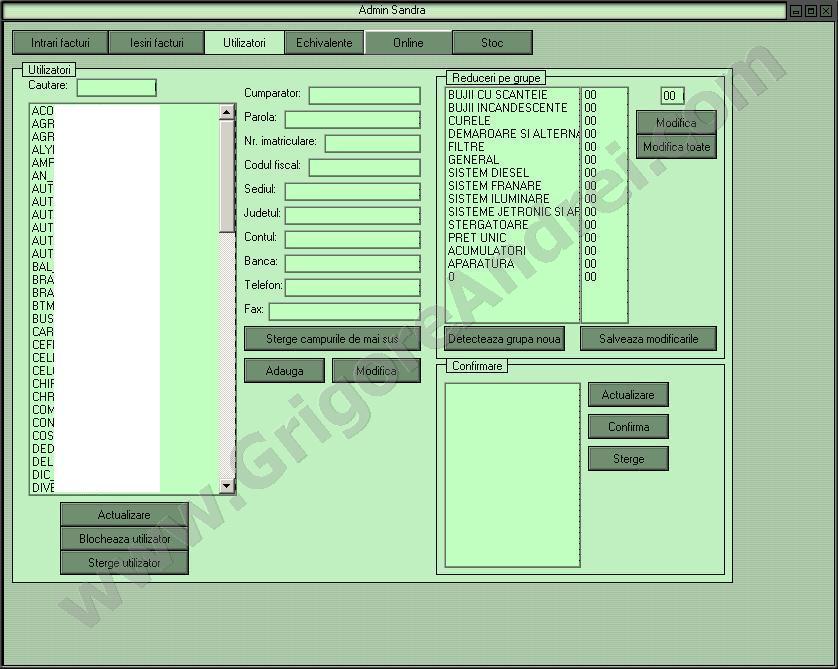Click the Confirma button
Screen dimensions: 838x669
(x=628, y=427)
